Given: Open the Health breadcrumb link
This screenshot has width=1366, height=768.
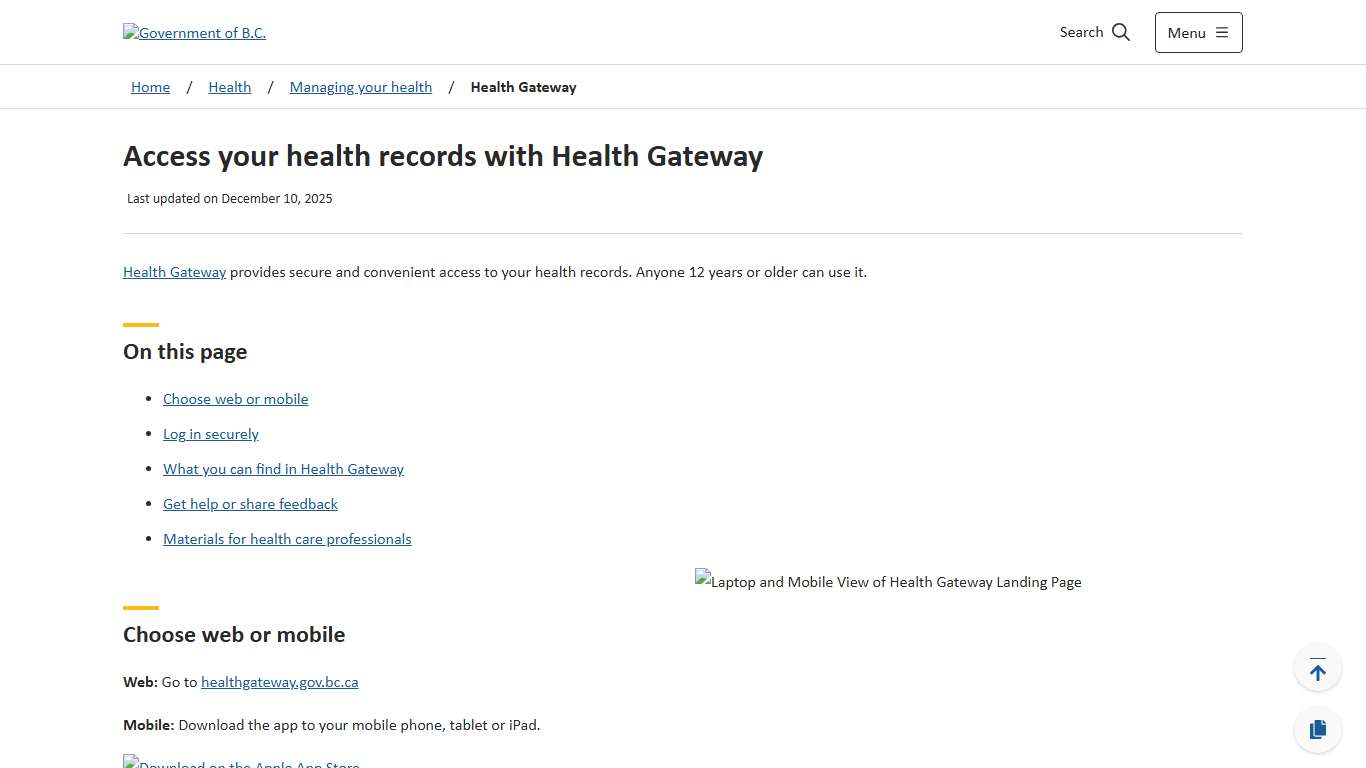Looking at the screenshot, I should (x=229, y=87).
